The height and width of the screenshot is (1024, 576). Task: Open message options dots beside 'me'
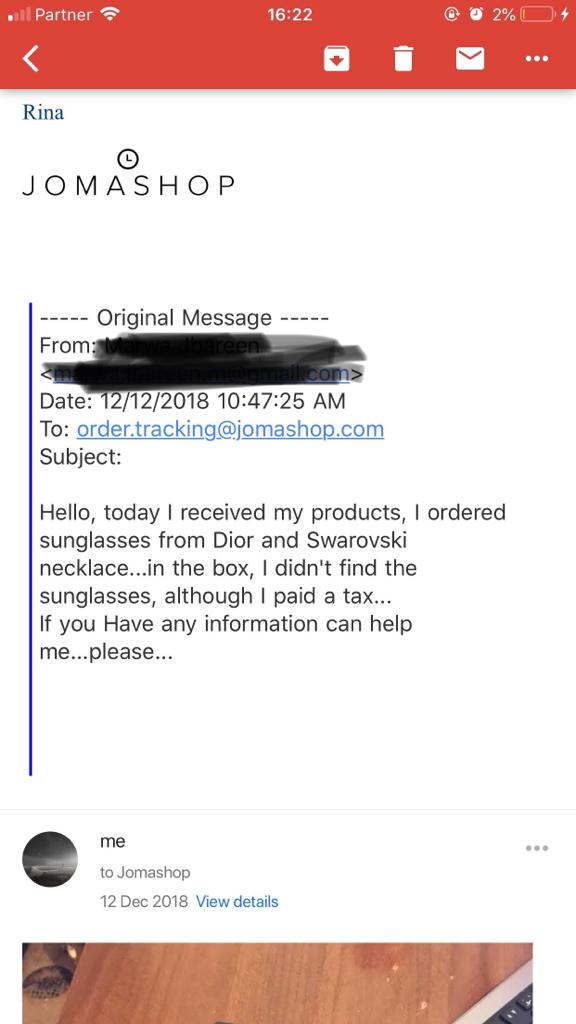pos(537,848)
